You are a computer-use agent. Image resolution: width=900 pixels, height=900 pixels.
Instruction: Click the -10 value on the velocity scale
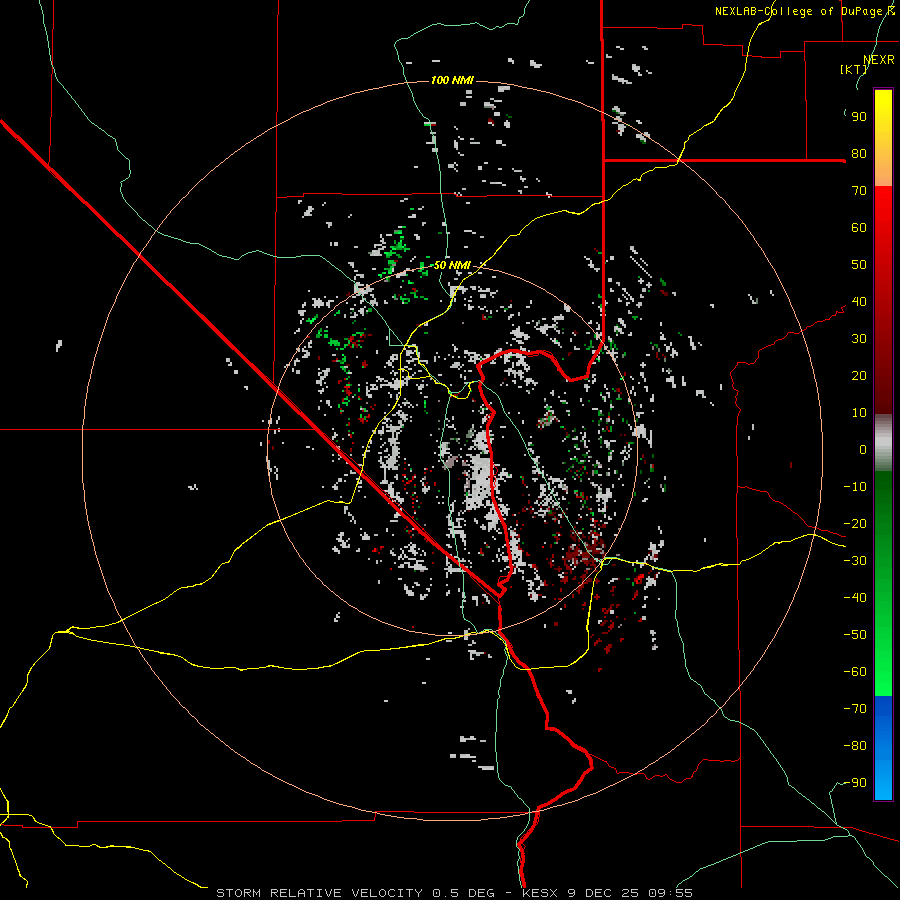855,487
